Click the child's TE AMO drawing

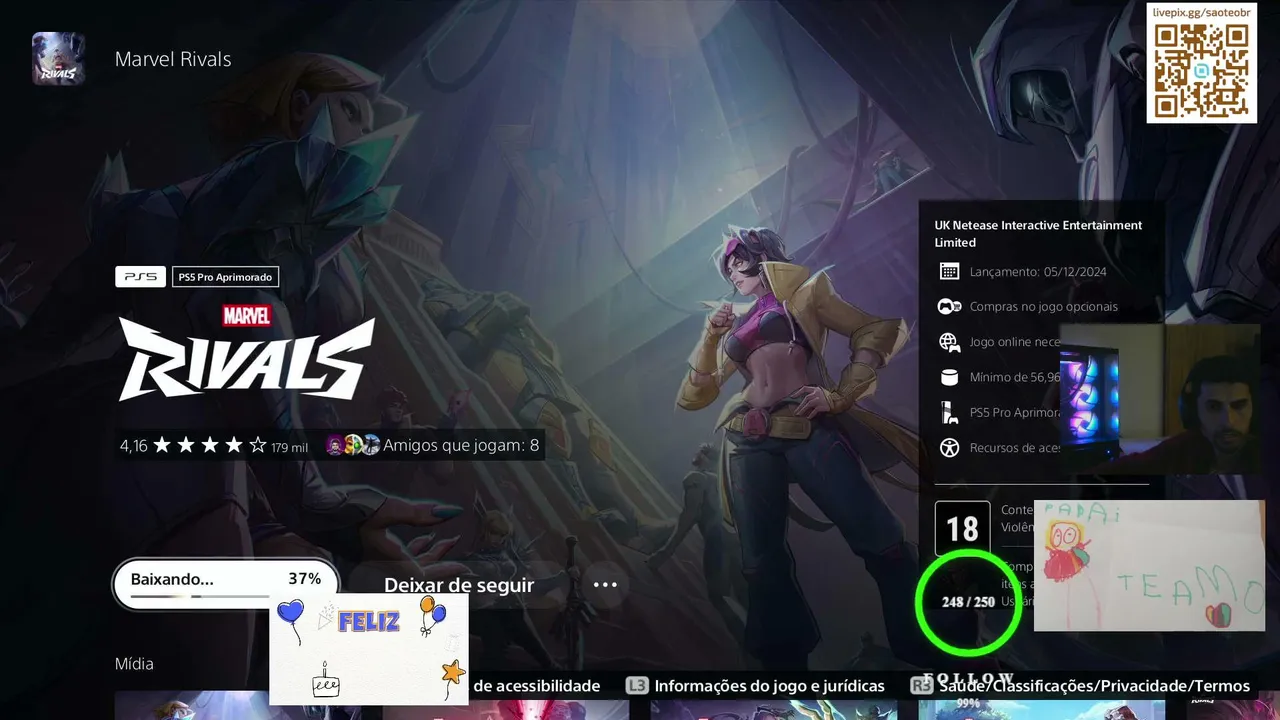pyautogui.click(x=1149, y=566)
